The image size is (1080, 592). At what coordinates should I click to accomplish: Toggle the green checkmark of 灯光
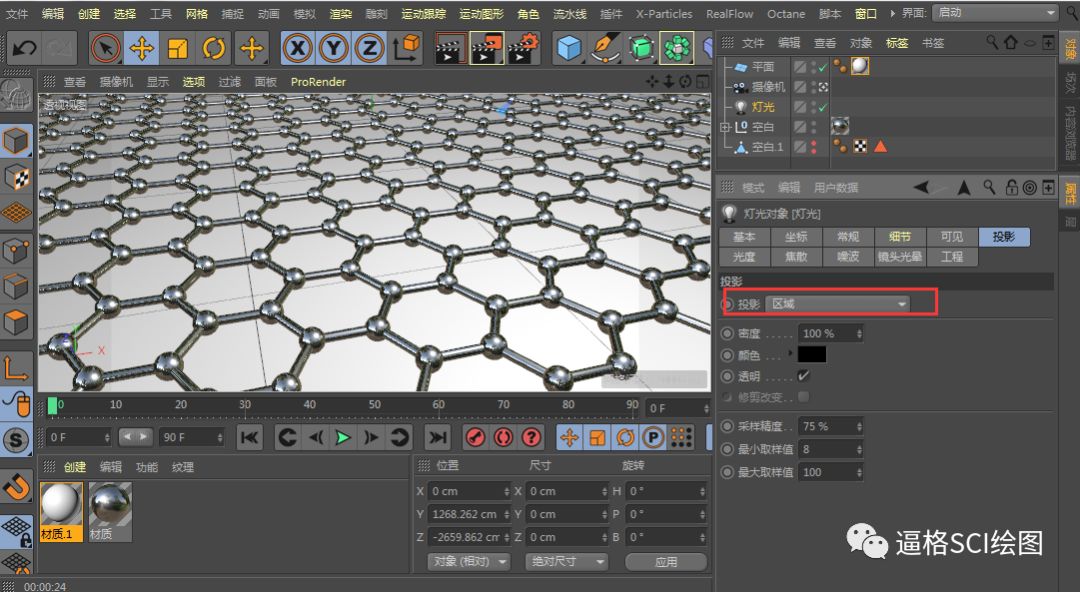pos(822,107)
